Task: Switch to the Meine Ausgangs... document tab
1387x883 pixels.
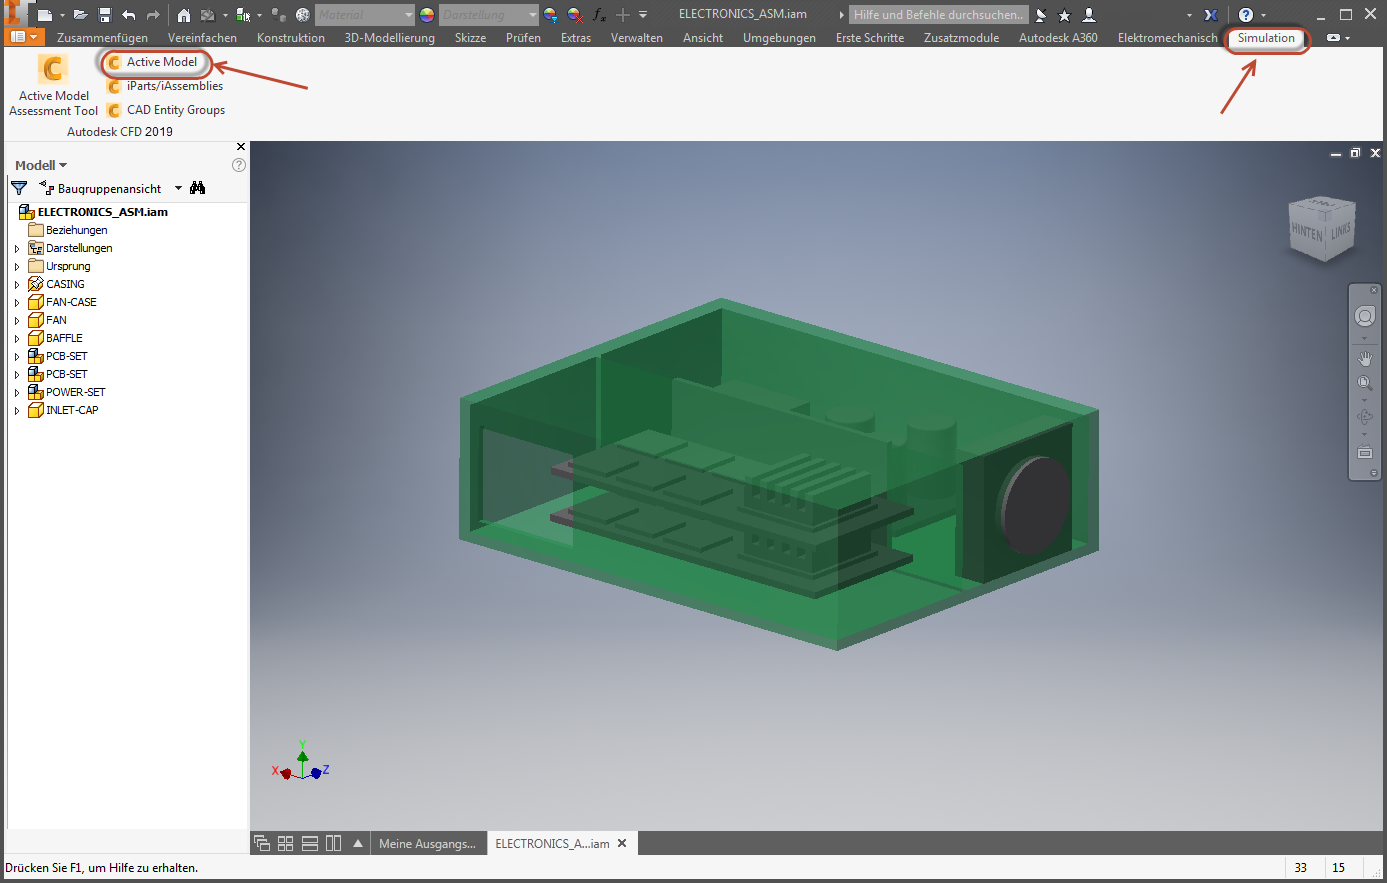Action: coord(428,844)
